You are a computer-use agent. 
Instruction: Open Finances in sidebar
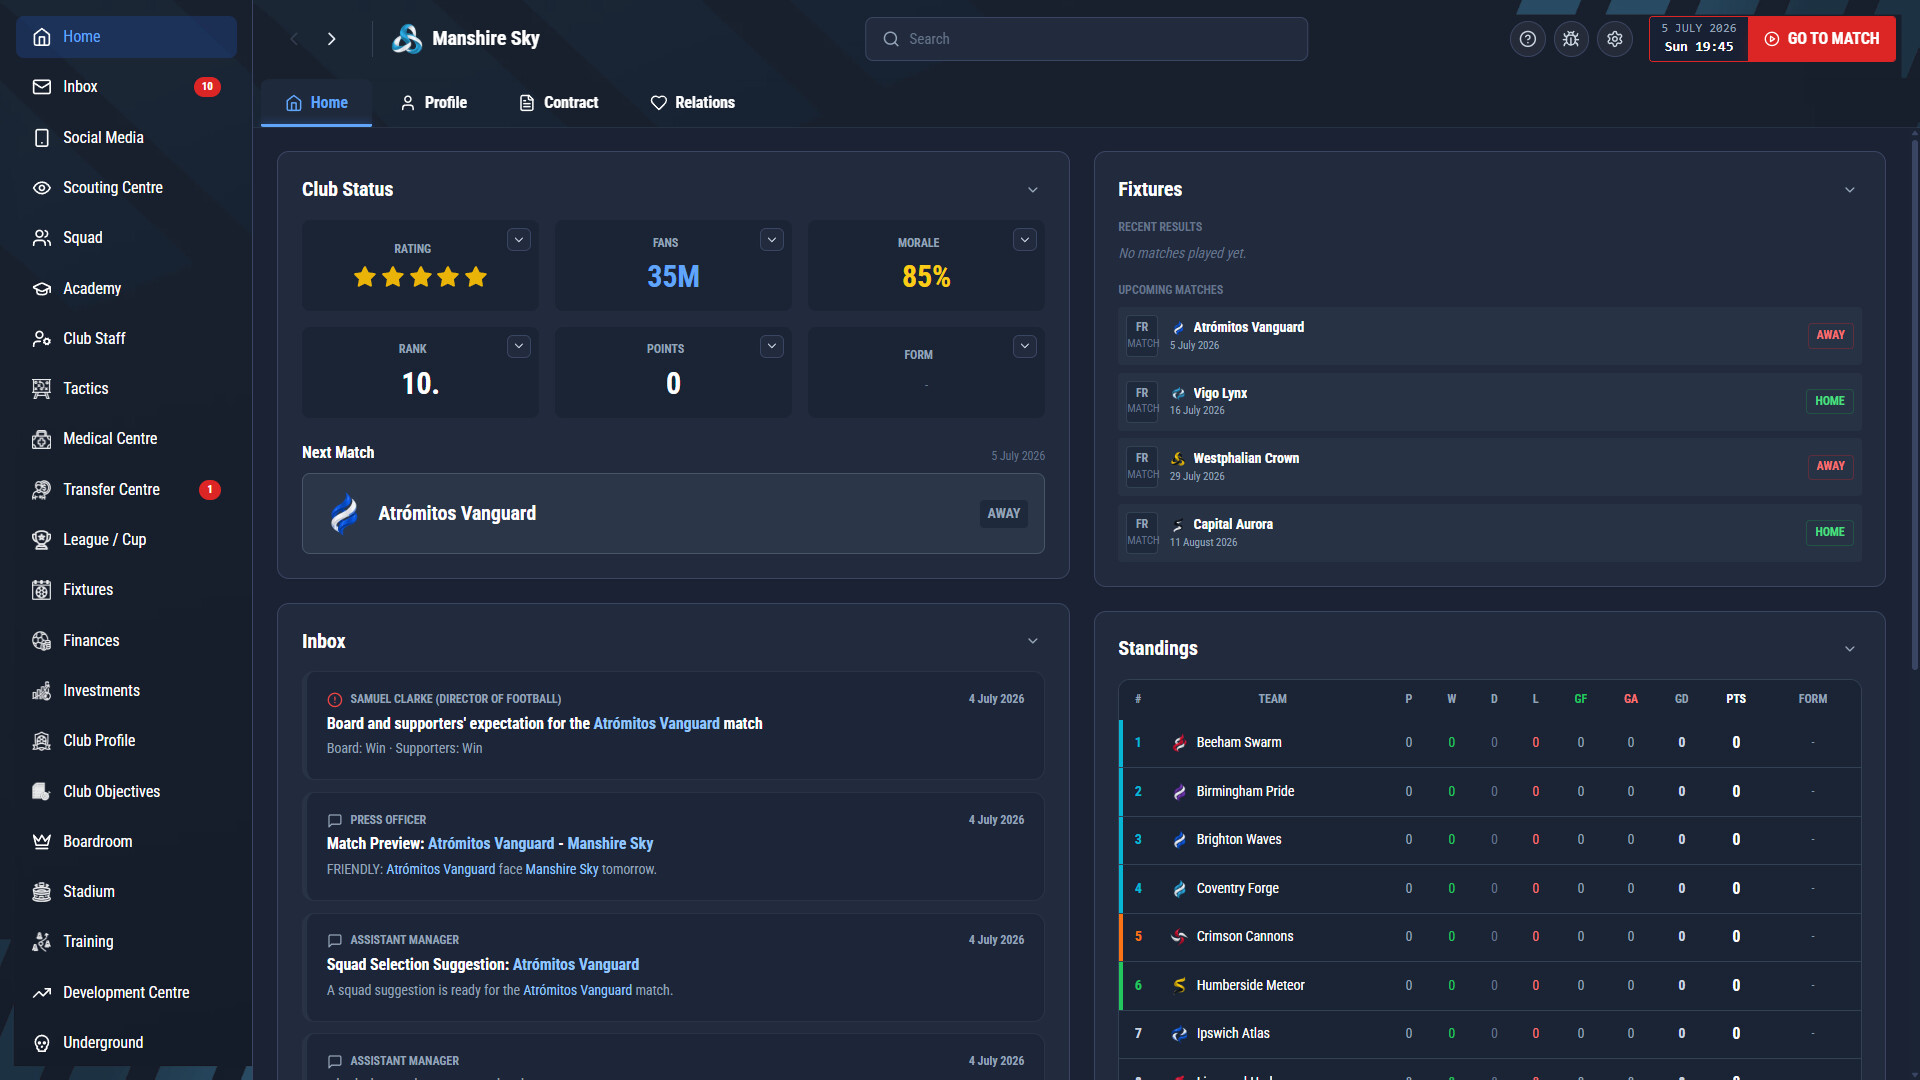tap(126, 640)
